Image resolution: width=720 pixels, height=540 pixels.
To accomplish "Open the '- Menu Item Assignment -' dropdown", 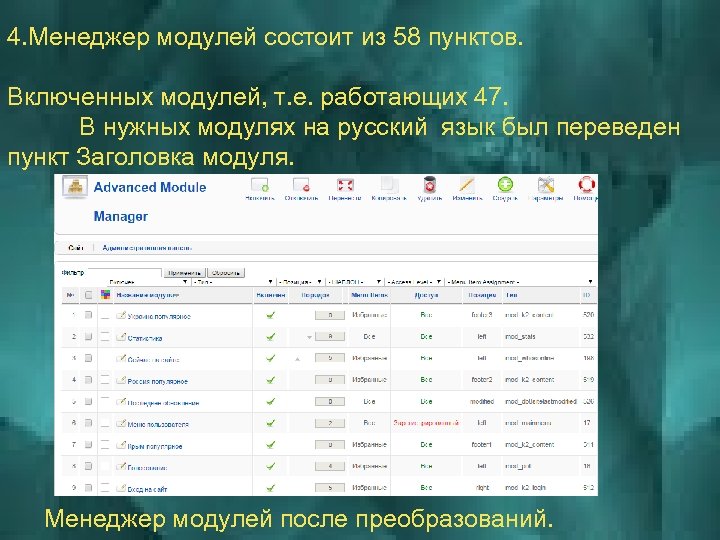I will [x=520, y=282].
